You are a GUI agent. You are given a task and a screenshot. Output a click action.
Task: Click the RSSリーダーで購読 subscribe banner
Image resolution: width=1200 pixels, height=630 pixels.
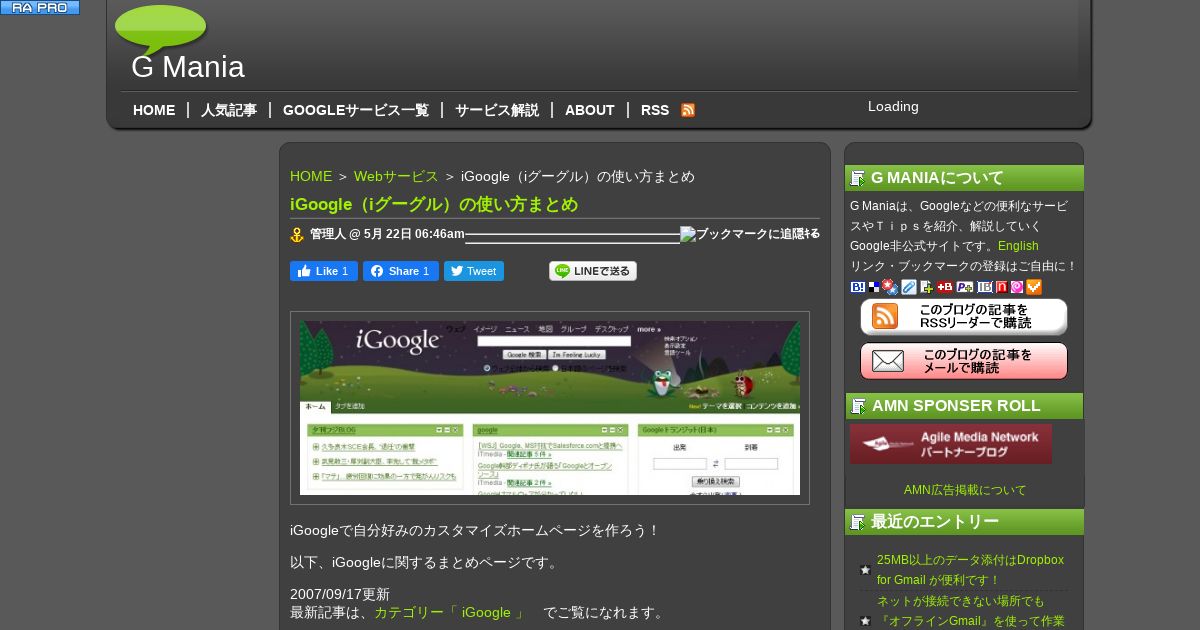[964, 317]
